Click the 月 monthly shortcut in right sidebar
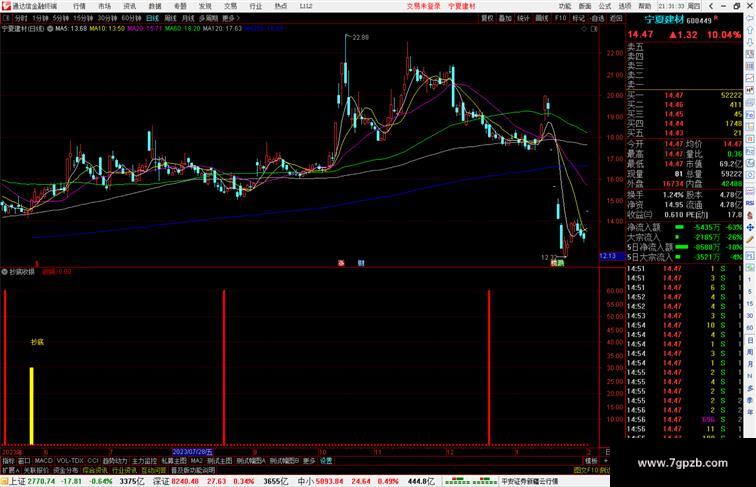The image size is (756, 487). [x=750, y=364]
